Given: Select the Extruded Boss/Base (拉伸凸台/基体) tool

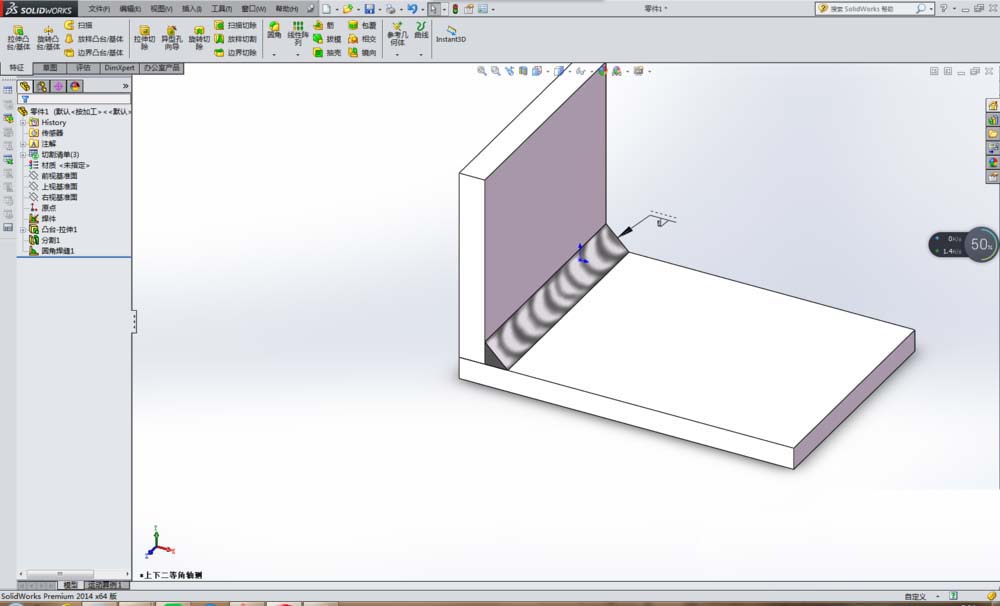Looking at the screenshot, I should tap(18, 38).
